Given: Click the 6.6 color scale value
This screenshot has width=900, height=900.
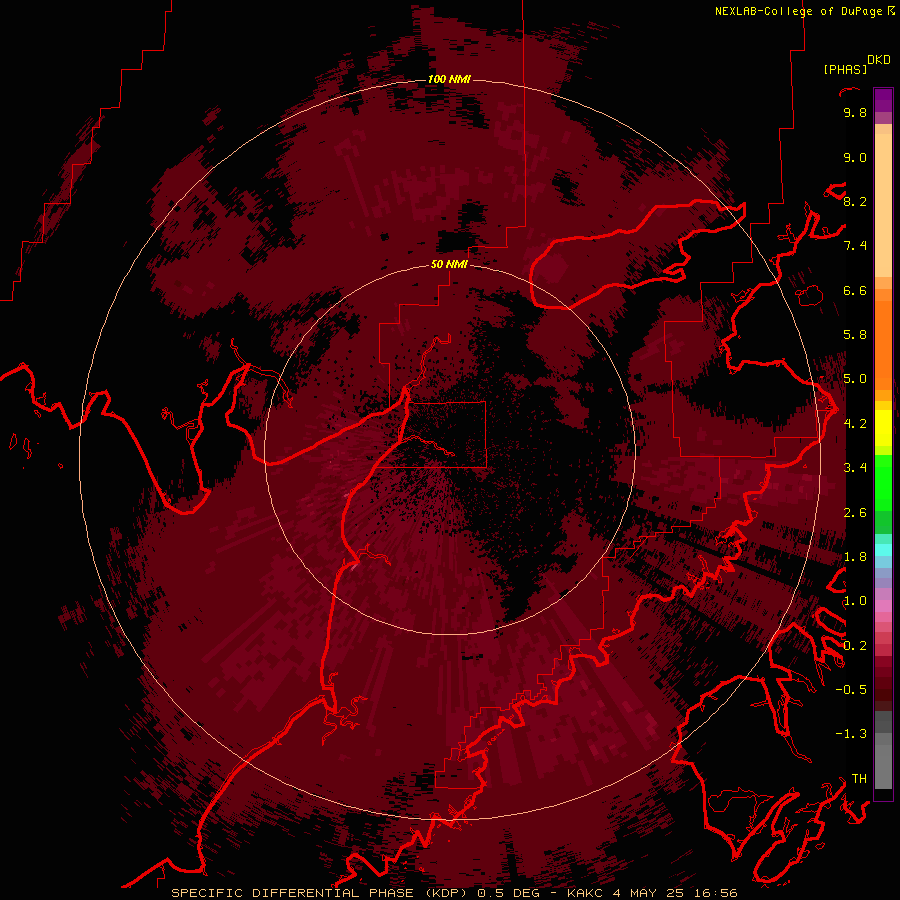Looking at the screenshot, I should (x=855, y=290).
